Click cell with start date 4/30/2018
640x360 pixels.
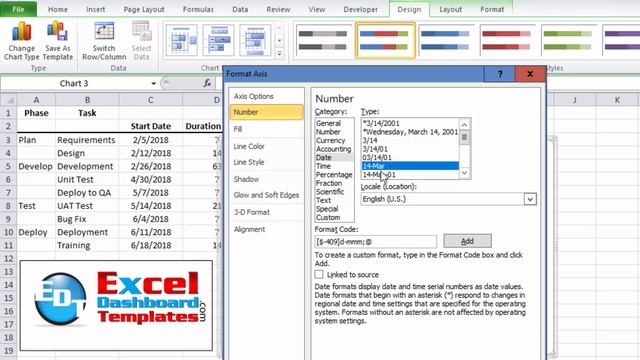(151, 180)
